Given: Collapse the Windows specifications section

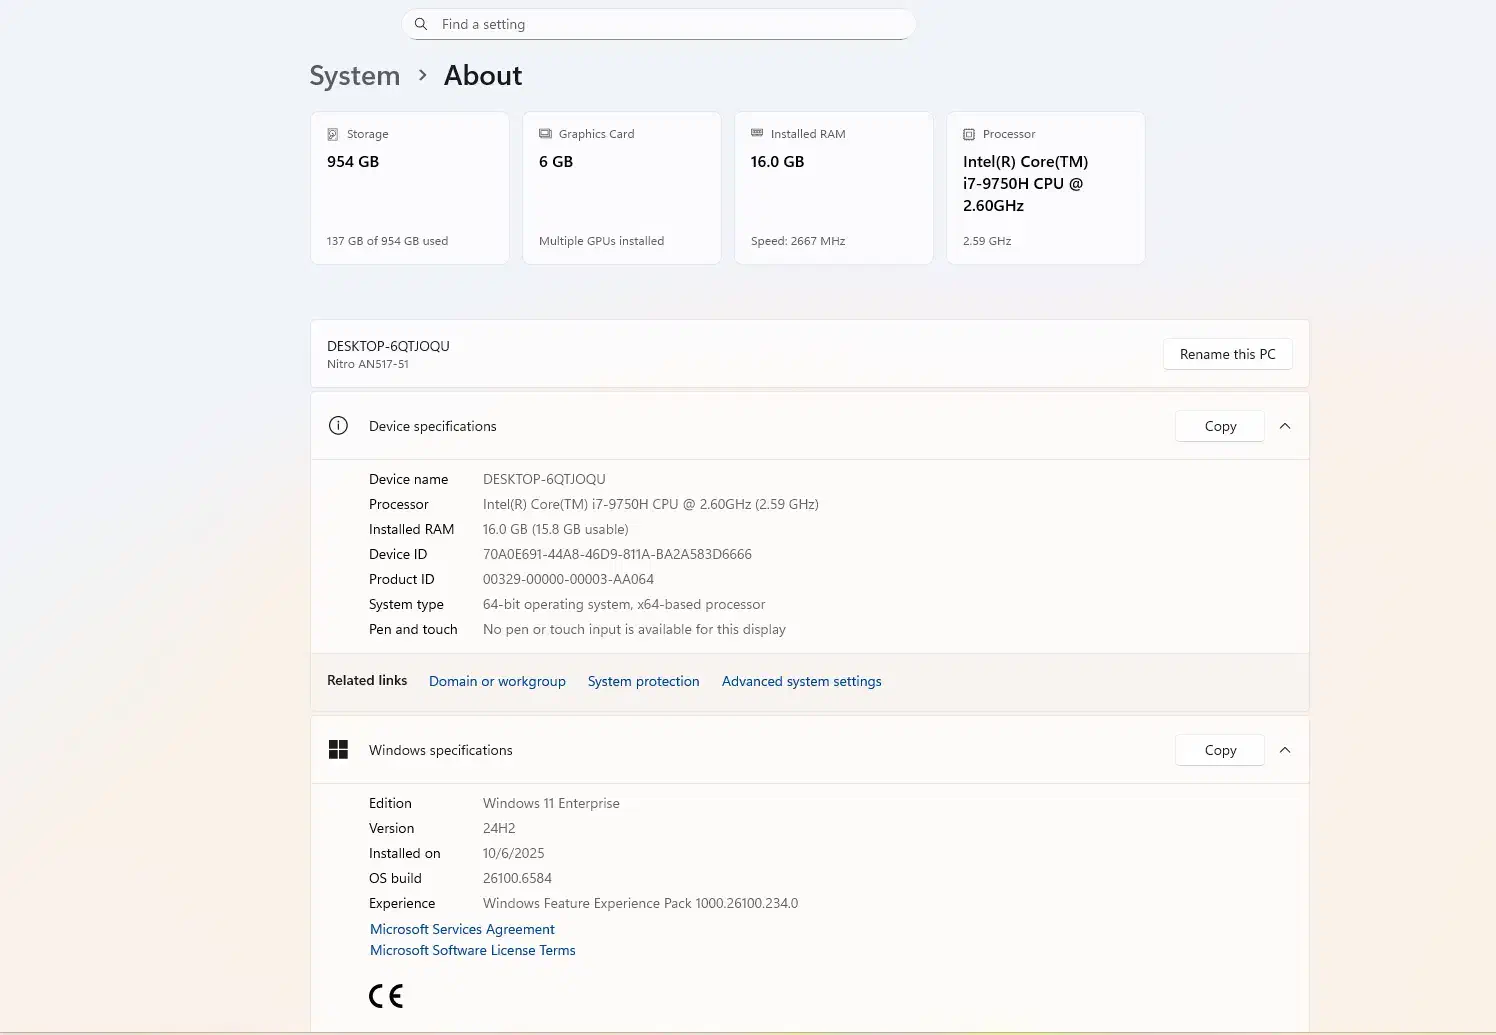Looking at the screenshot, I should 1285,750.
